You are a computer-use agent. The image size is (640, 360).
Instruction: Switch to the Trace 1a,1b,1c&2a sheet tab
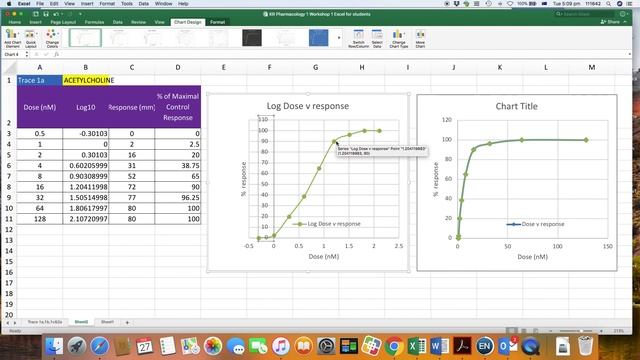click(45, 322)
